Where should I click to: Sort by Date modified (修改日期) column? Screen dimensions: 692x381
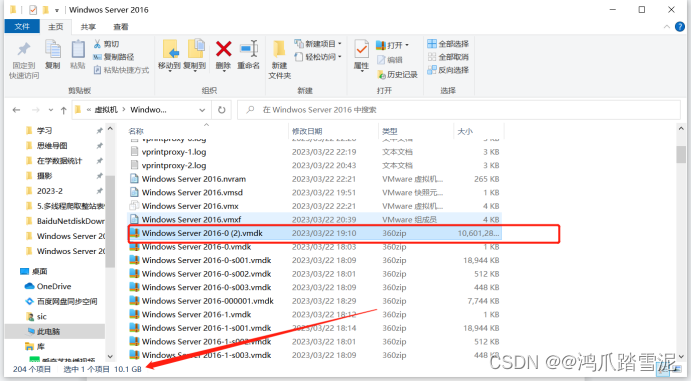tap(307, 131)
